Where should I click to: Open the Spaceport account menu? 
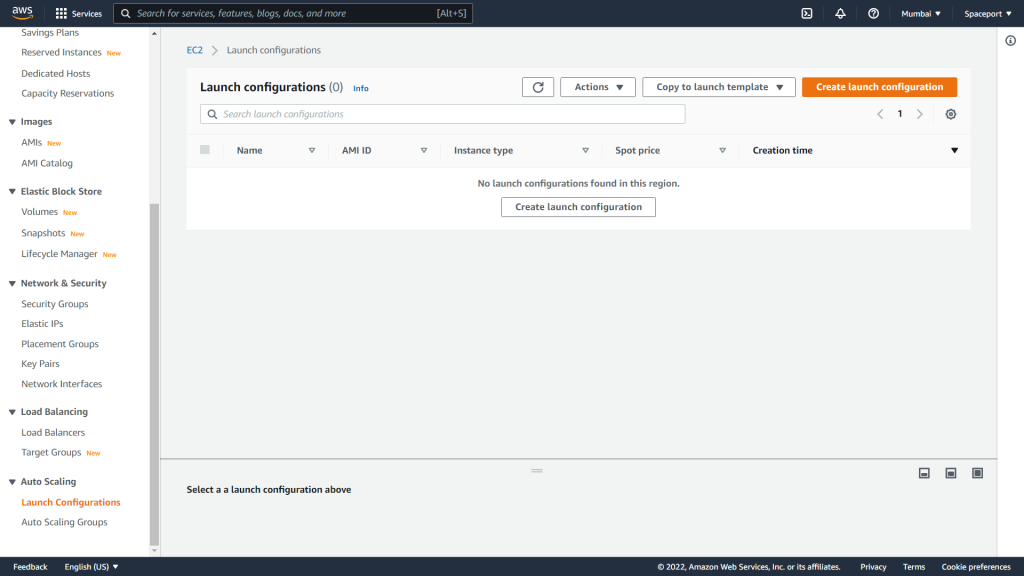pos(987,13)
